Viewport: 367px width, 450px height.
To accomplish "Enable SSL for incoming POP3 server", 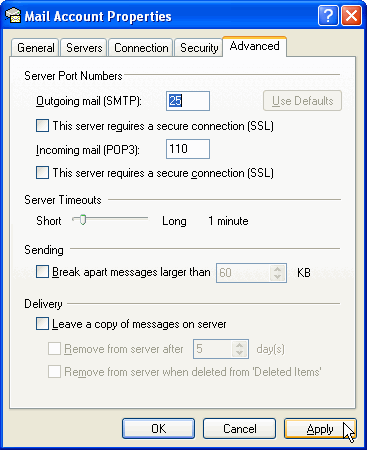I will [x=42, y=173].
